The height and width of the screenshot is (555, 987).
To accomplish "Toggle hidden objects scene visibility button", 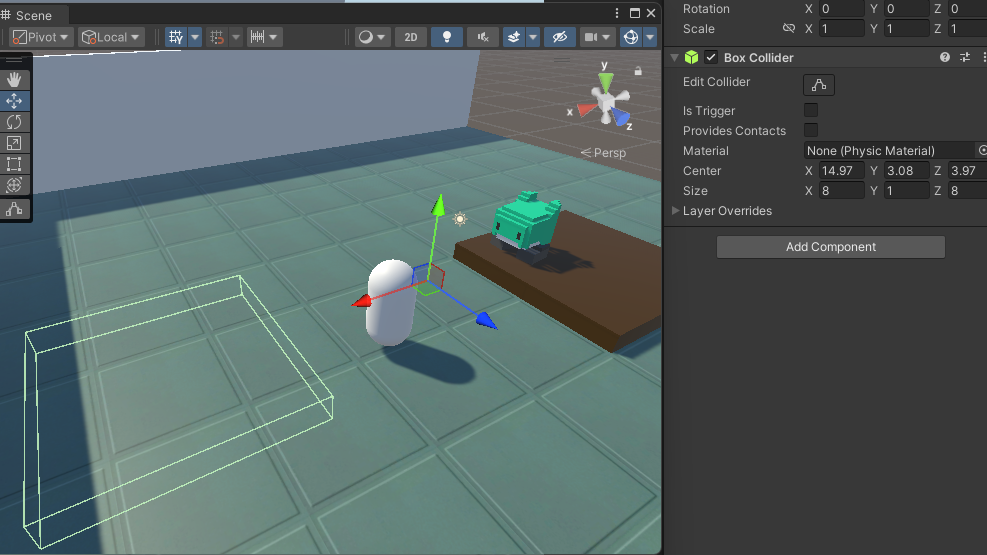I will pyautogui.click(x=560, y=37).
